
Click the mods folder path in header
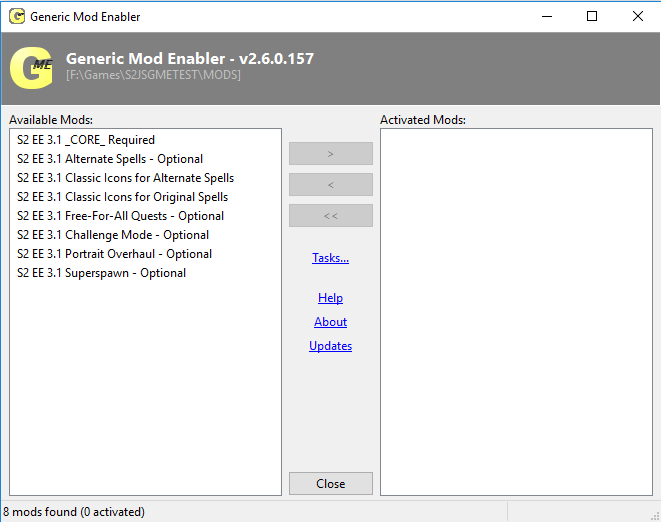pos(153,75)
